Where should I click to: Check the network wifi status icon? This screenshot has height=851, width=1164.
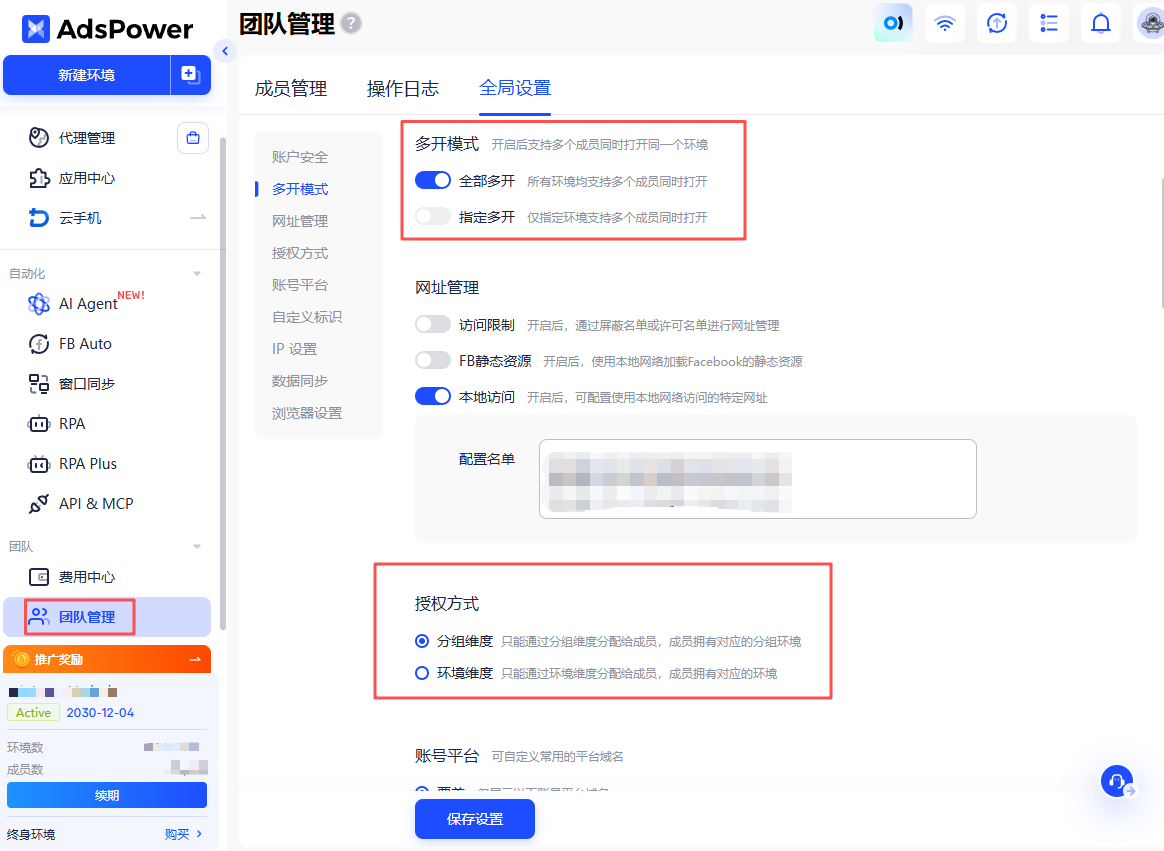(944, 23)
